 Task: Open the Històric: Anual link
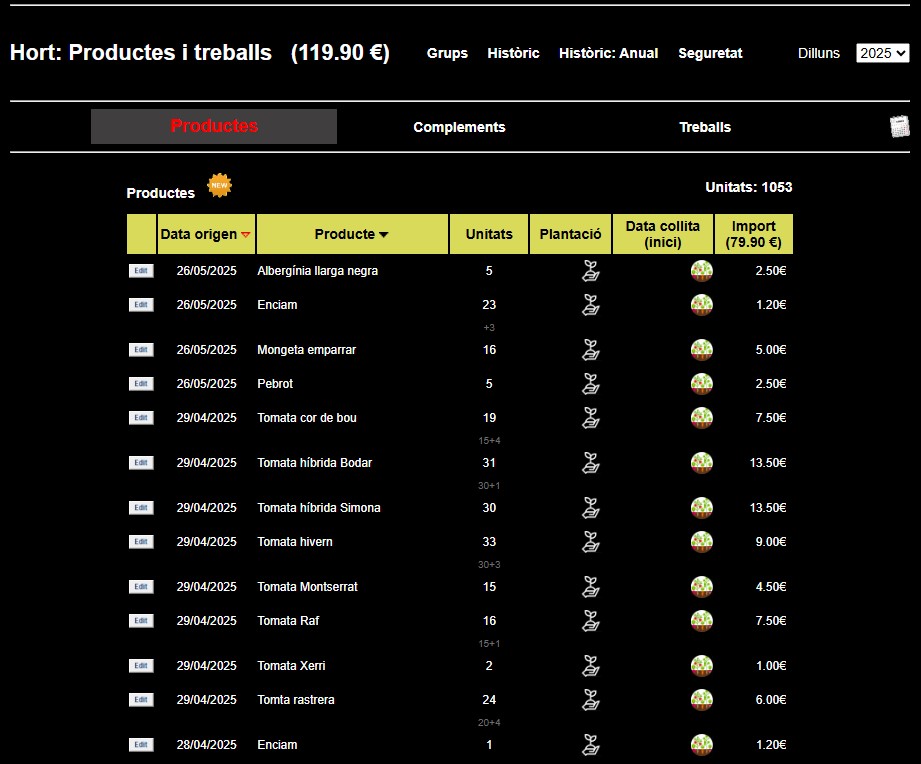tap(609, 53)
